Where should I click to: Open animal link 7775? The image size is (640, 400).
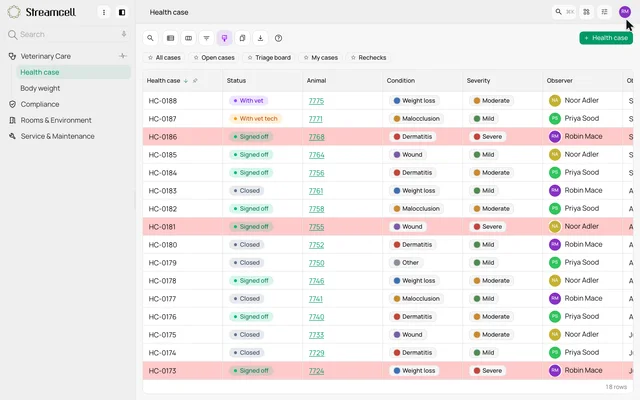click(x=316, y=101)
